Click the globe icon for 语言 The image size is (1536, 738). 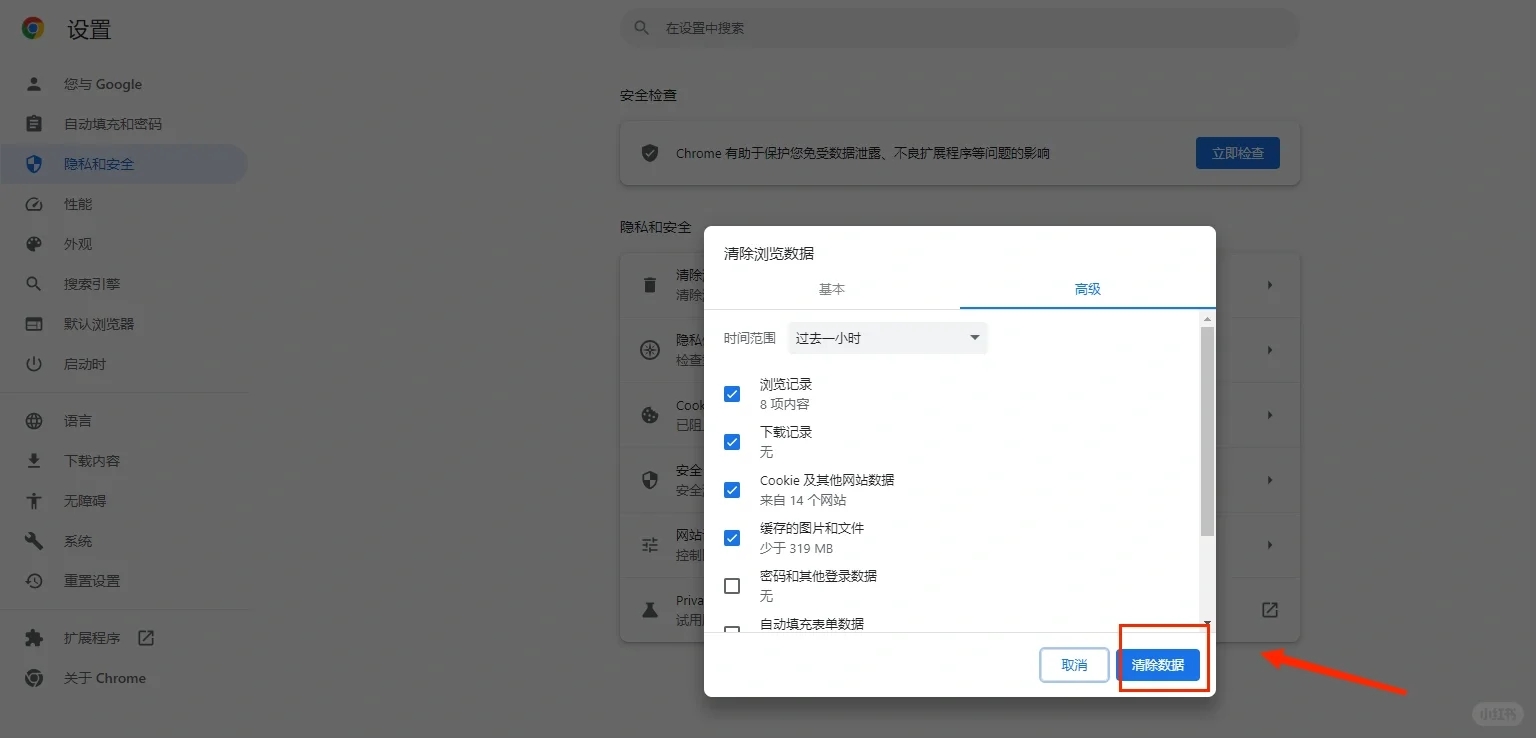point(34,421)
